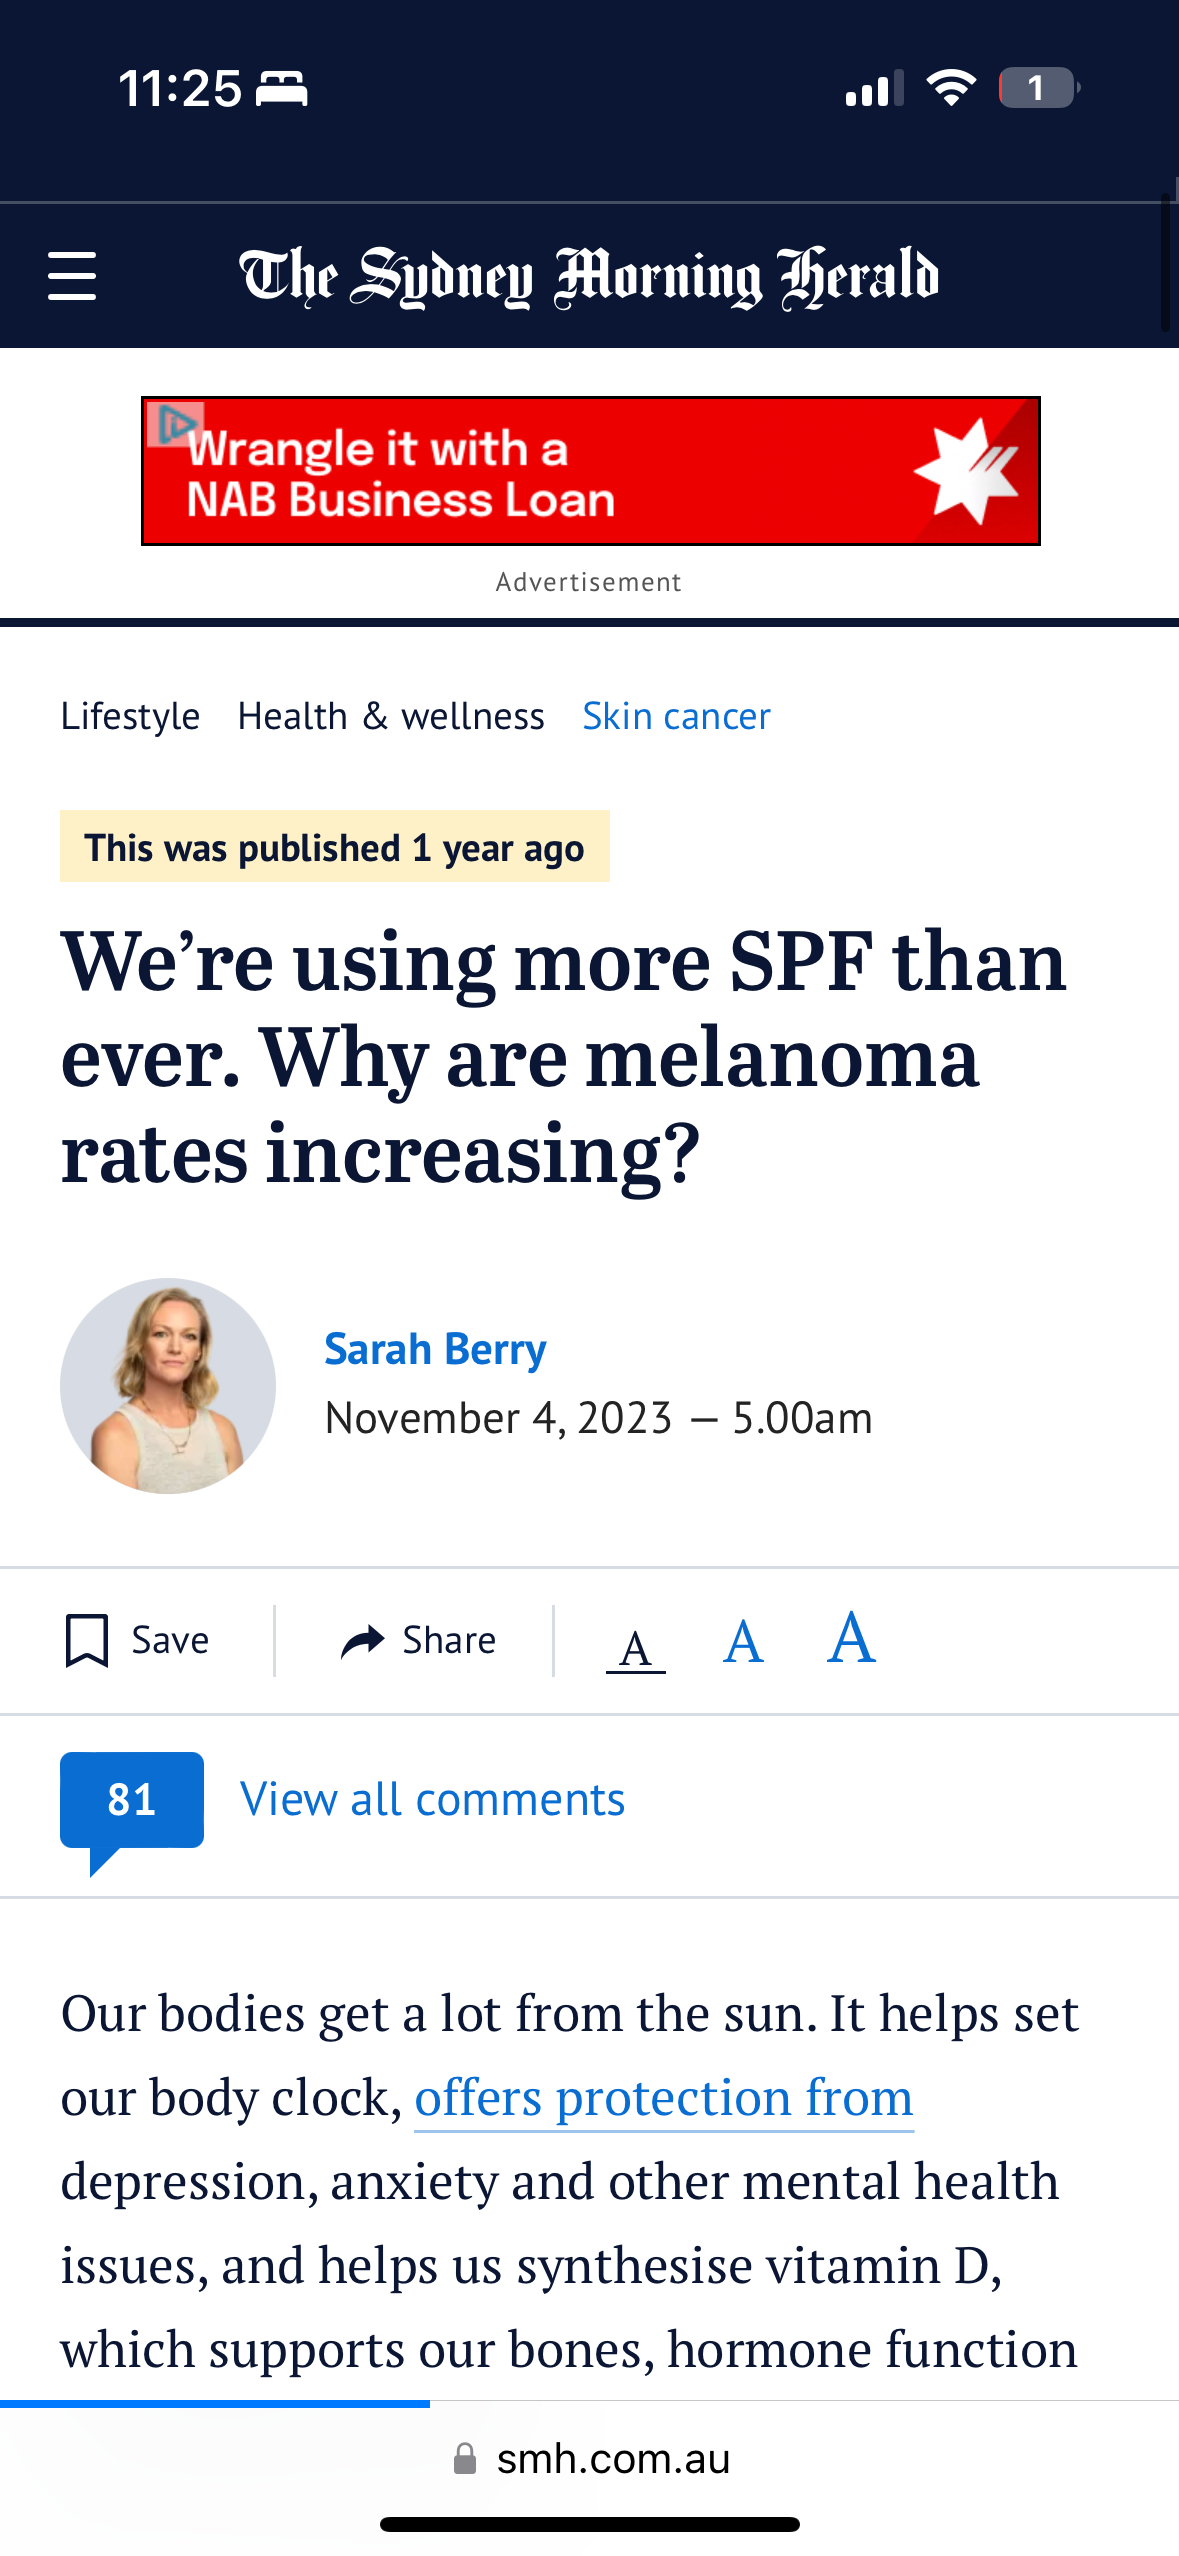Click the Share arrow icon
The height and width of the screenshot is (2556, 1179).
coord(362,1641)
